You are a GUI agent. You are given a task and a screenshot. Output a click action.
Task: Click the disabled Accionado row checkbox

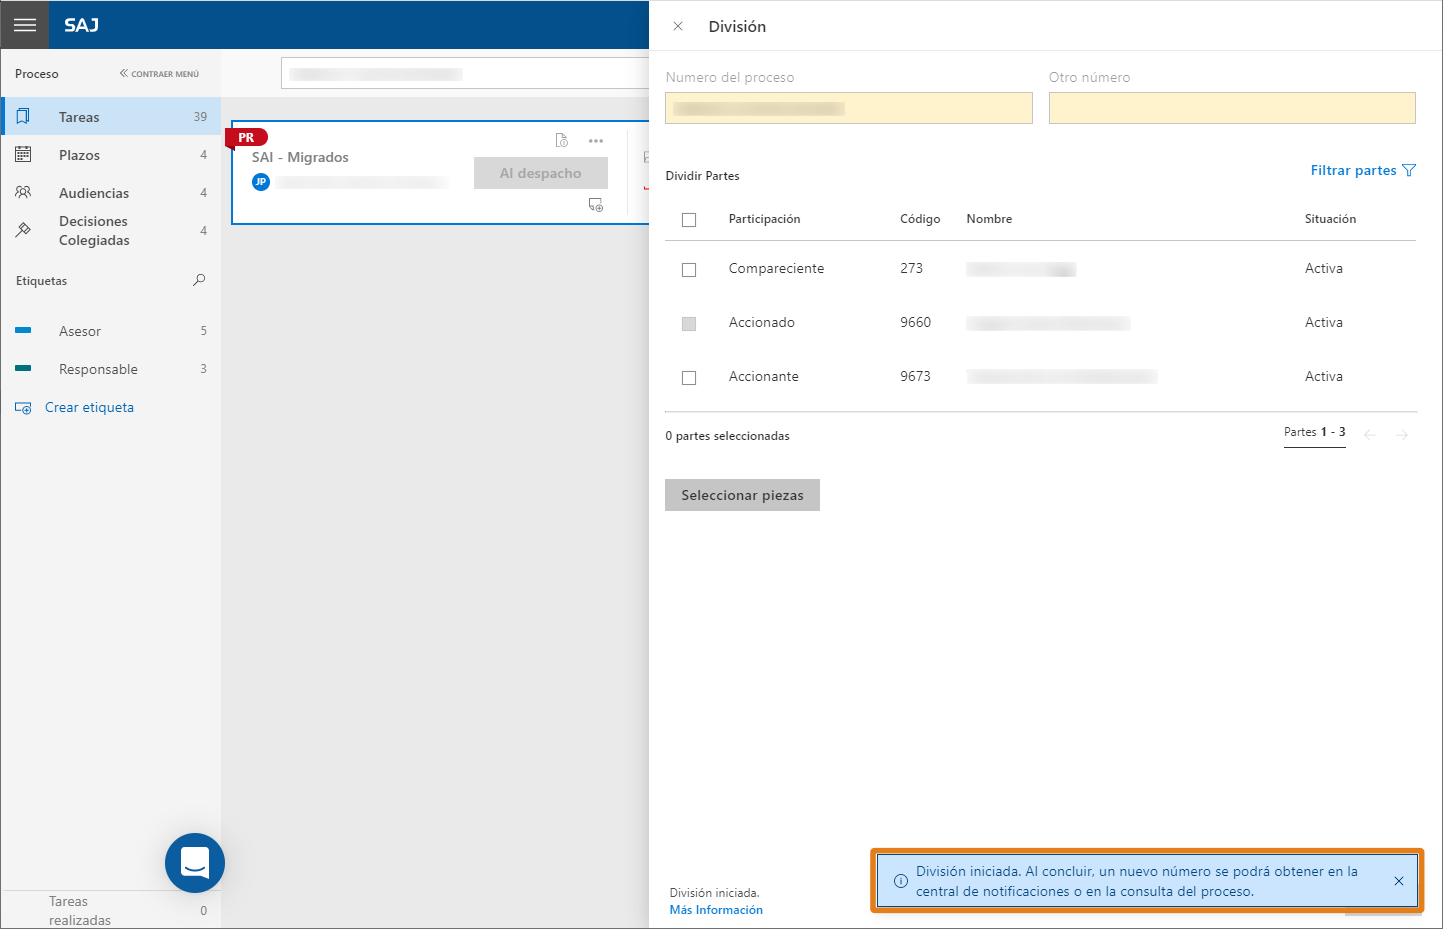tap(689, 324)
